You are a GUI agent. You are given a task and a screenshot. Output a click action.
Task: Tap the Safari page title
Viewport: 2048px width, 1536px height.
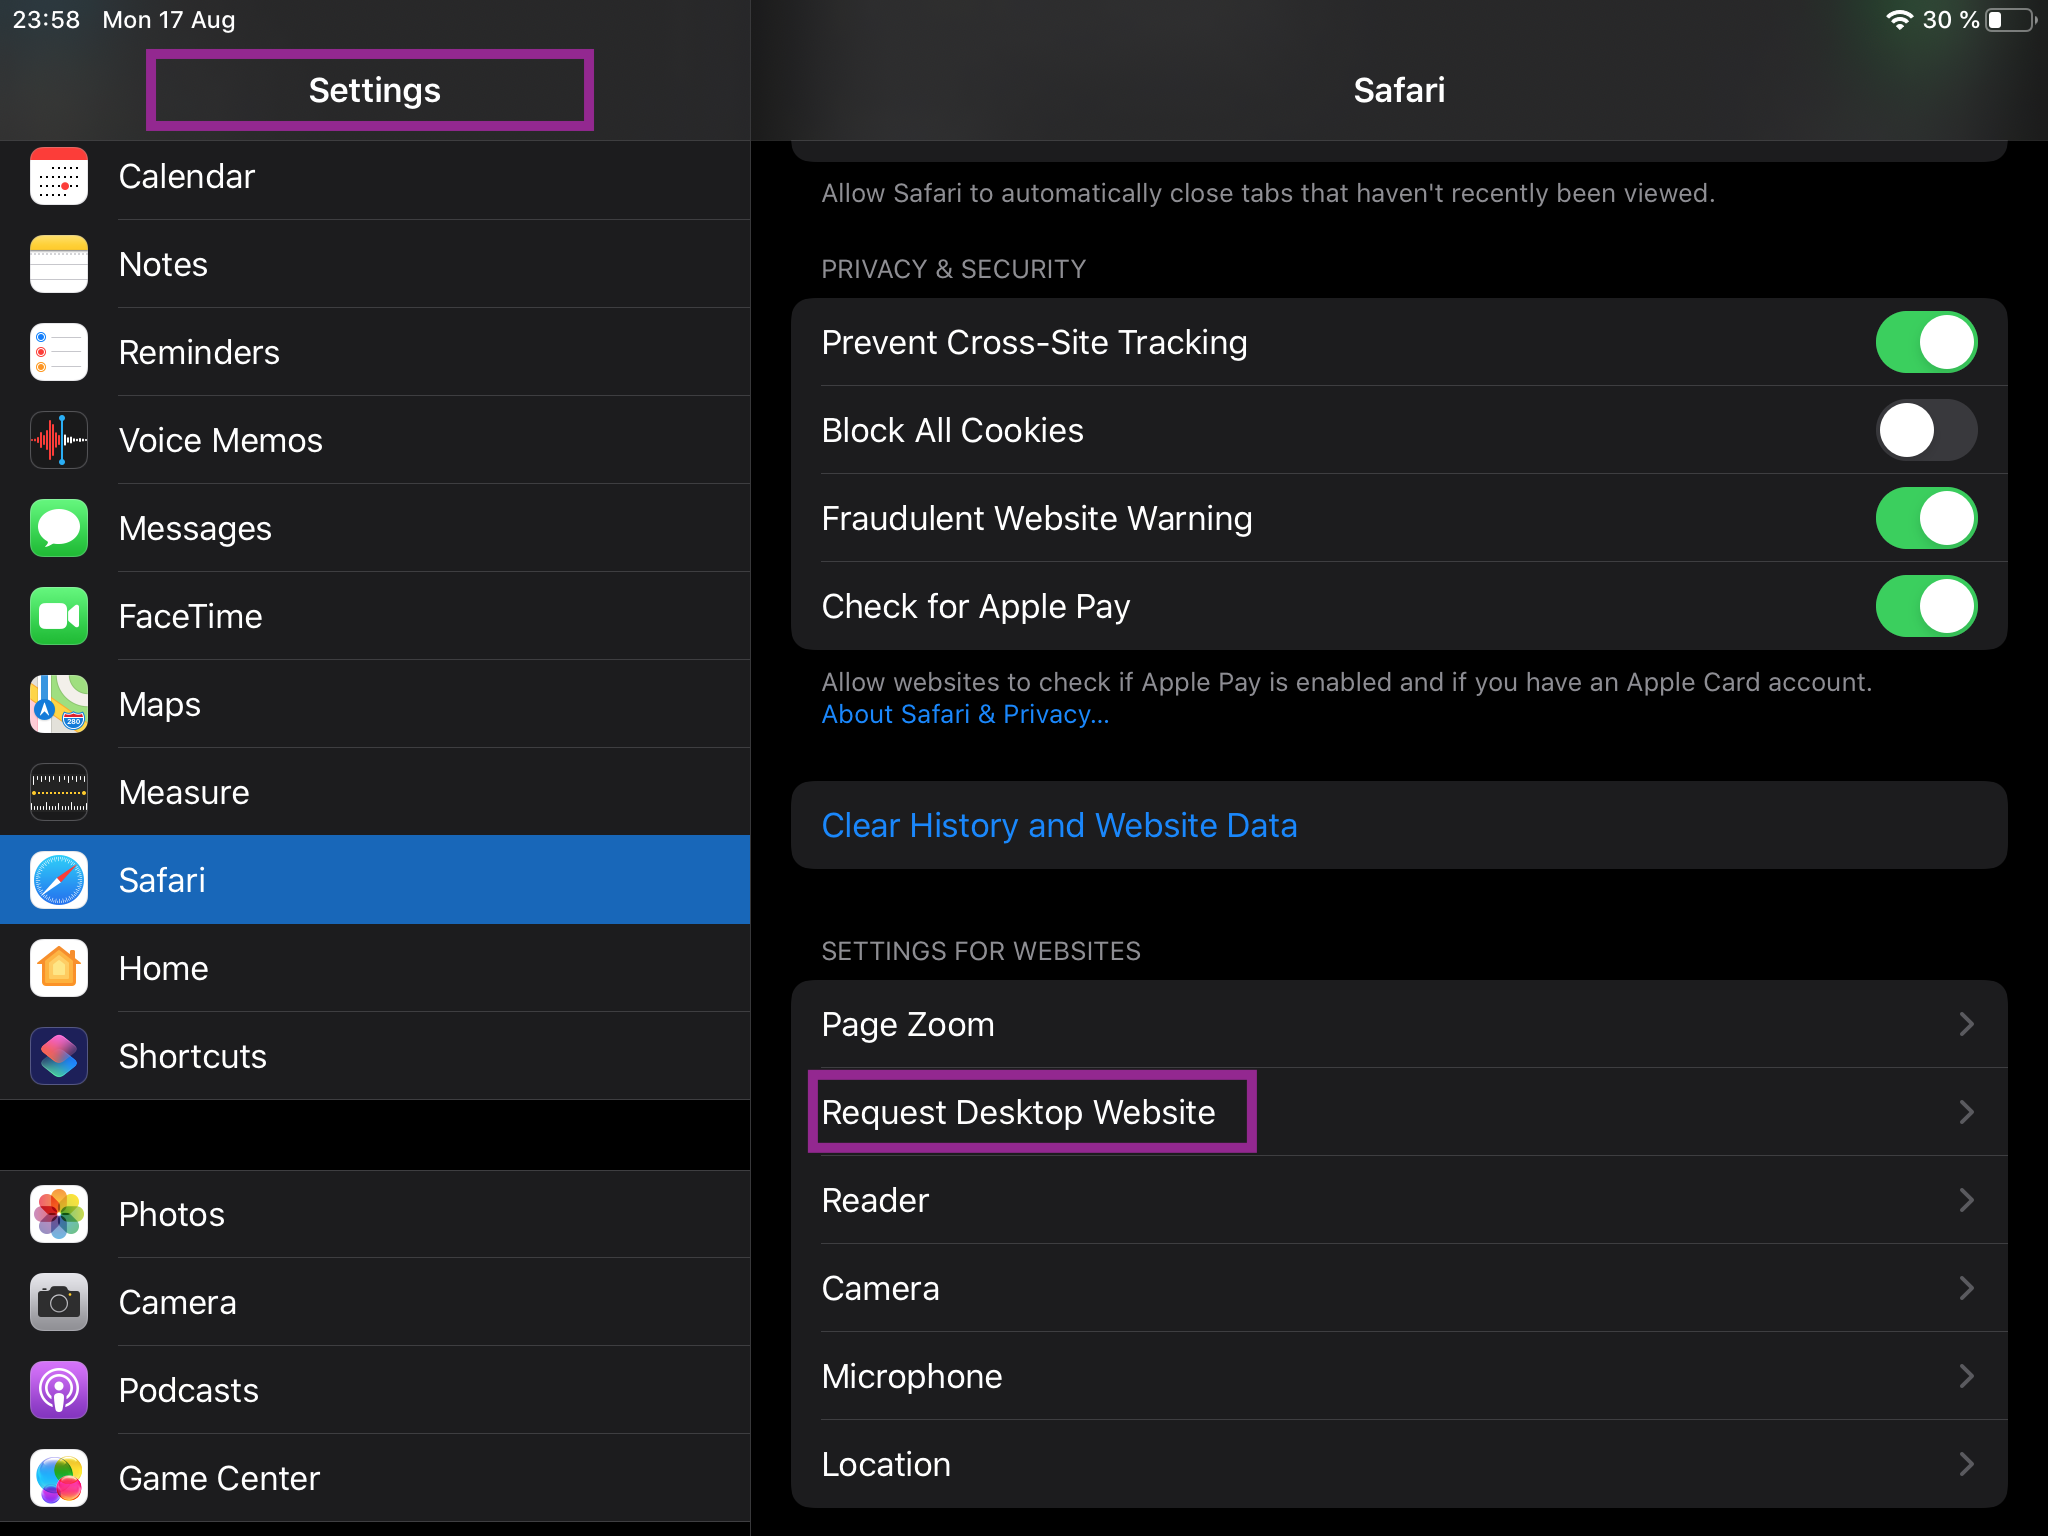(x=1399, y=91)
